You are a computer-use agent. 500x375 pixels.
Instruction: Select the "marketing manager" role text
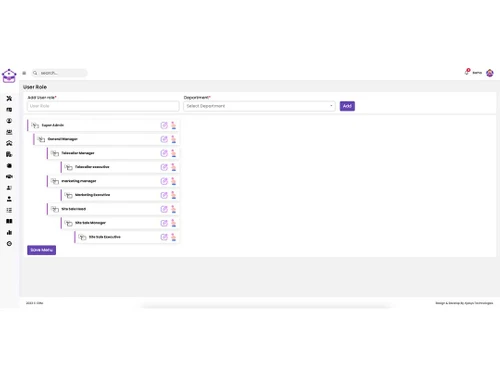click(79, 181)
